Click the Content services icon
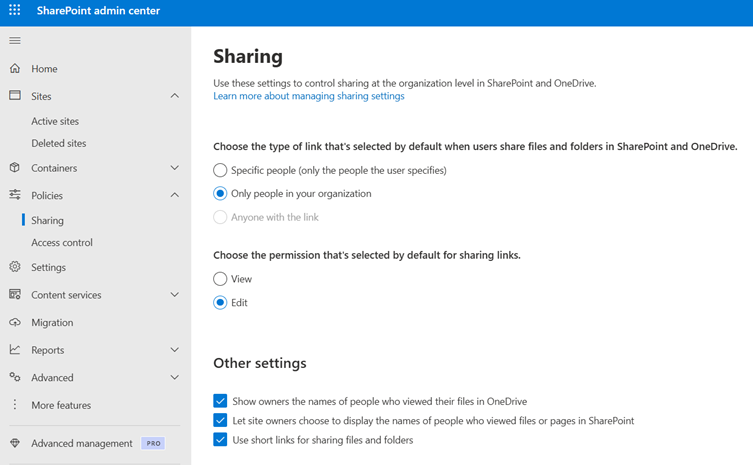The height and width of the screenshot is (465, 753). pyautogui.click(x=15, y=294)
